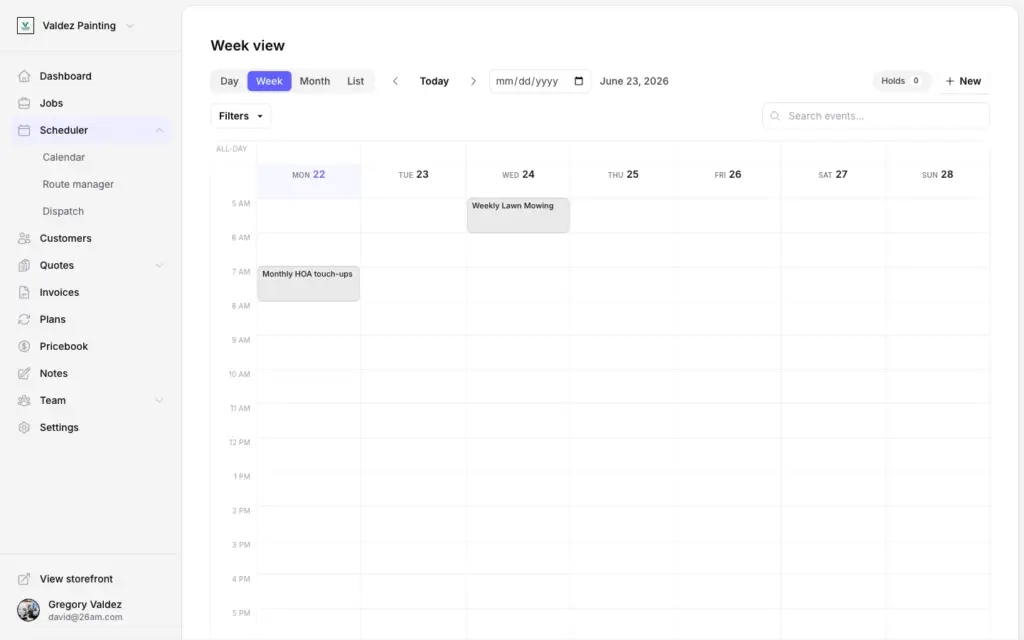1024x640 pixels.
Task: Select the MON 22 day header
Action: click(308, 174)
